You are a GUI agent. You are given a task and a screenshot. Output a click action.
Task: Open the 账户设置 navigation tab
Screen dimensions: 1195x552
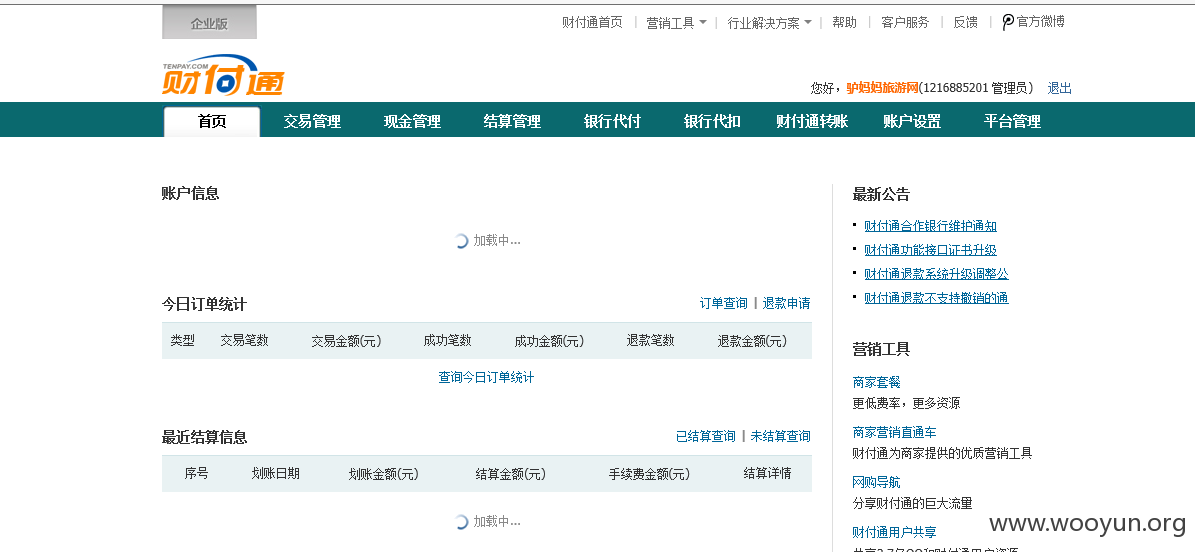[x=912, y=121]
